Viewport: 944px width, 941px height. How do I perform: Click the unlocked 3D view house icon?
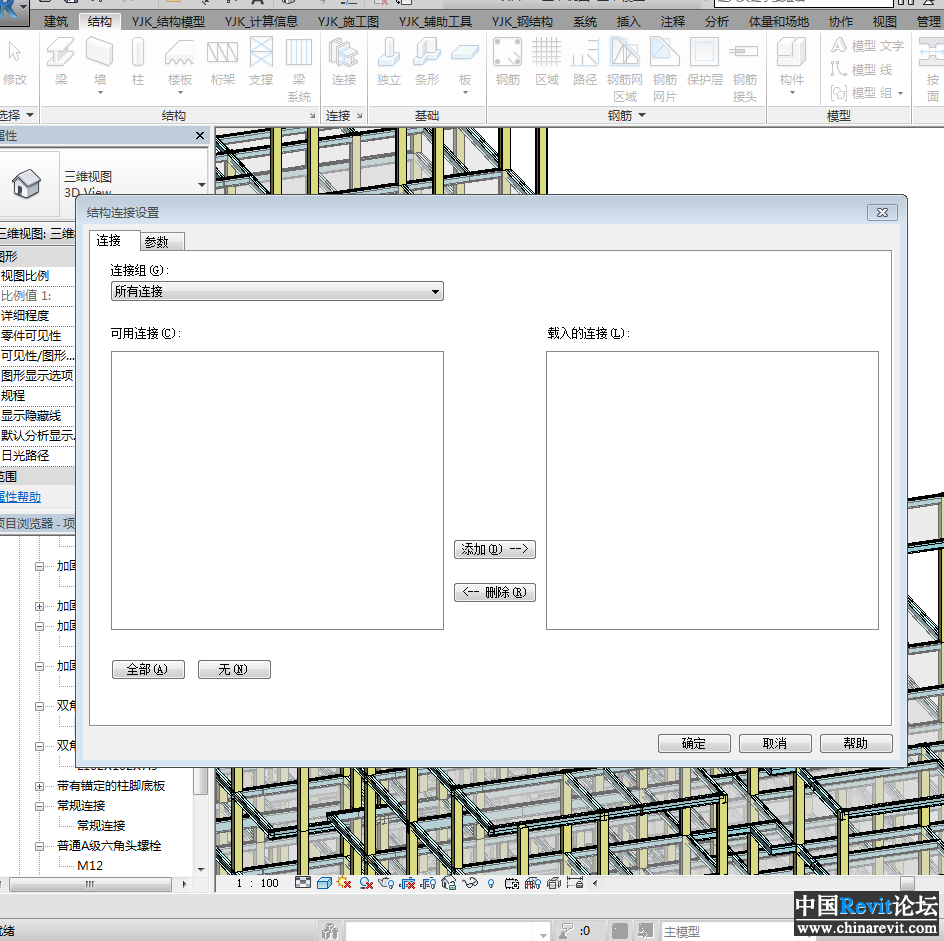449,883
